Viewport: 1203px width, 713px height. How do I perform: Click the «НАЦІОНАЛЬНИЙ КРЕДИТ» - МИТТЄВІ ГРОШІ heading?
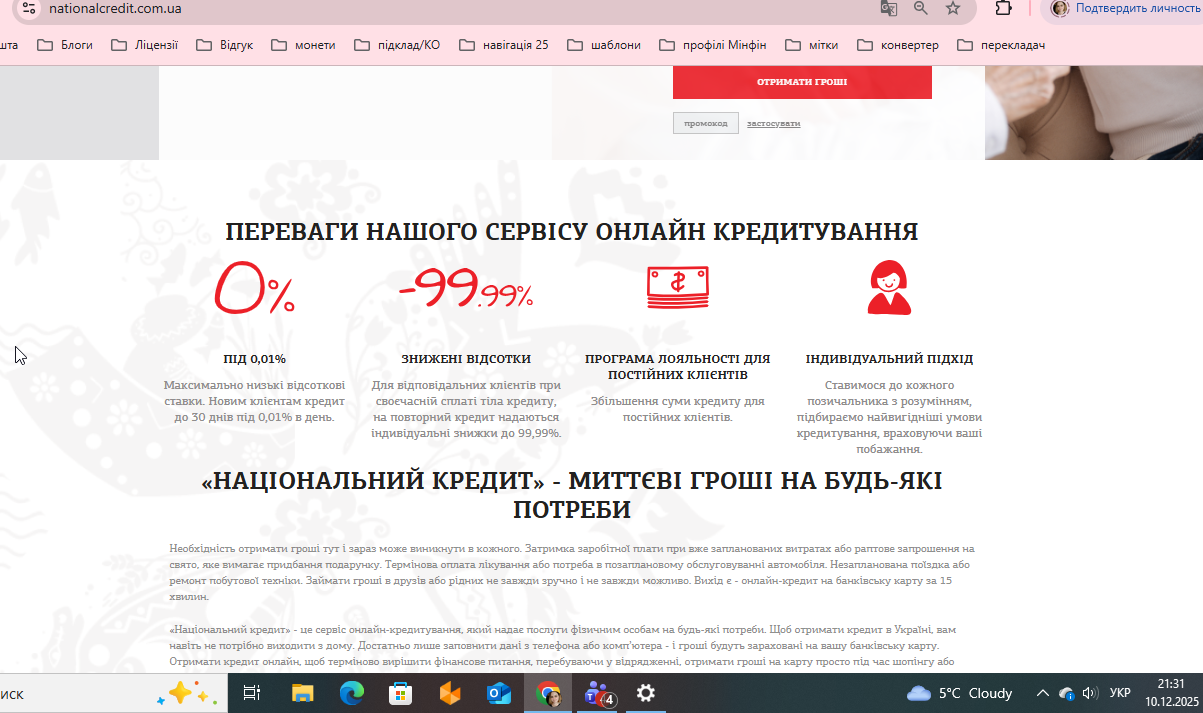(571, 495)
